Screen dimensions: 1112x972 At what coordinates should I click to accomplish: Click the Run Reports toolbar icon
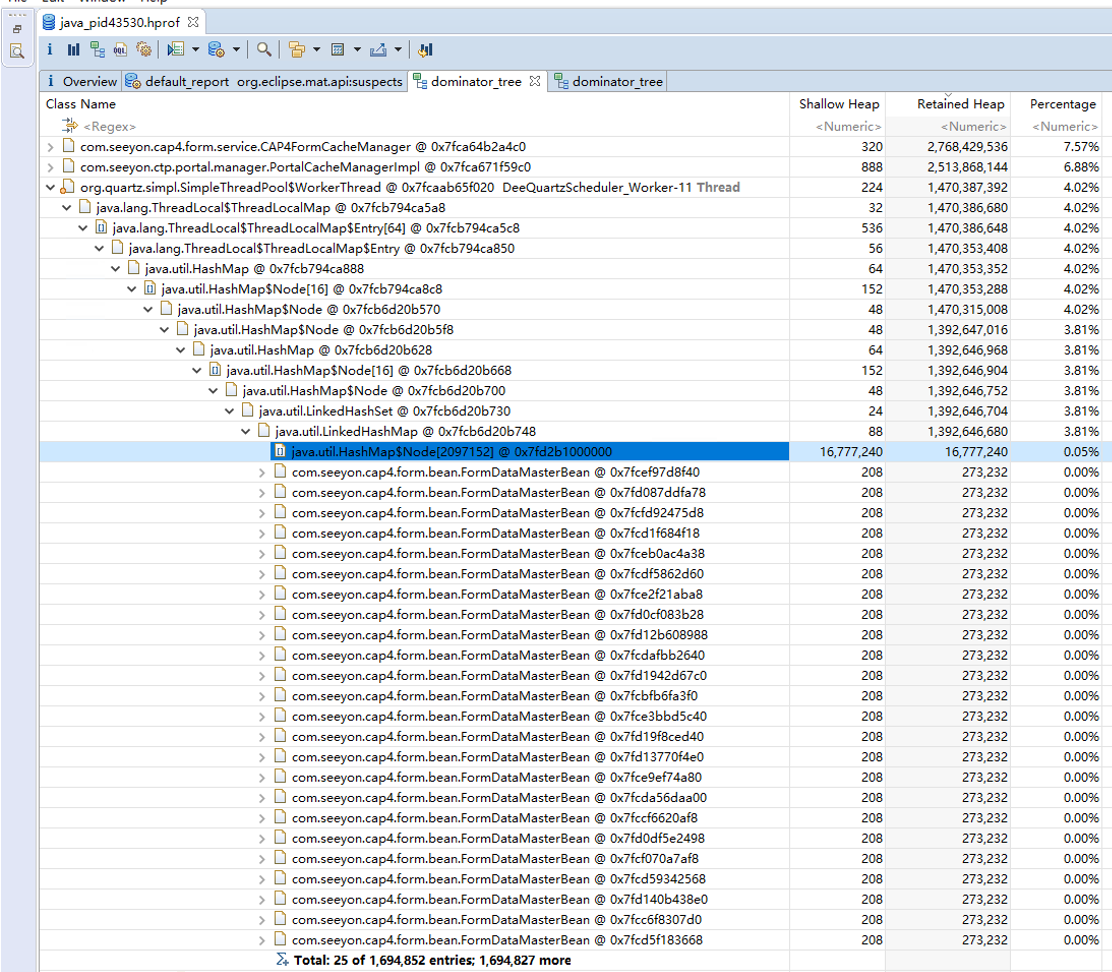tap(177, 49)
